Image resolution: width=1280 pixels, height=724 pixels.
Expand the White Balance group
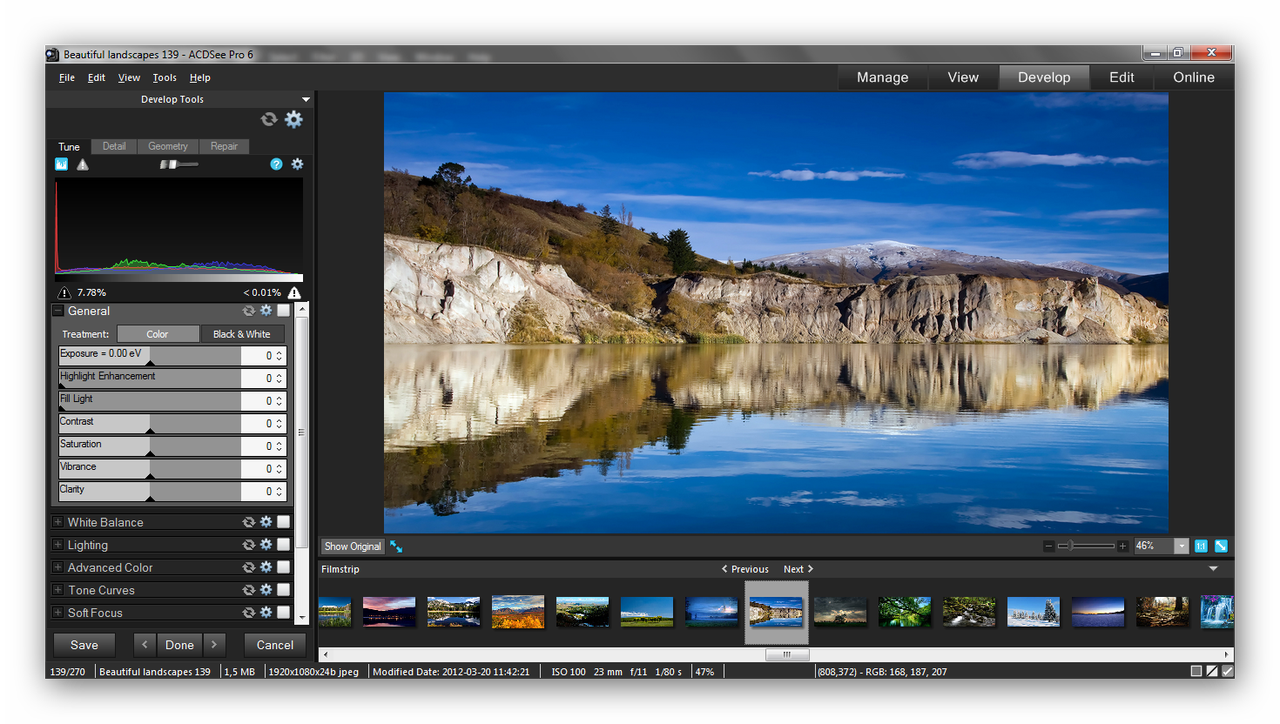click(x=58, y=522)
